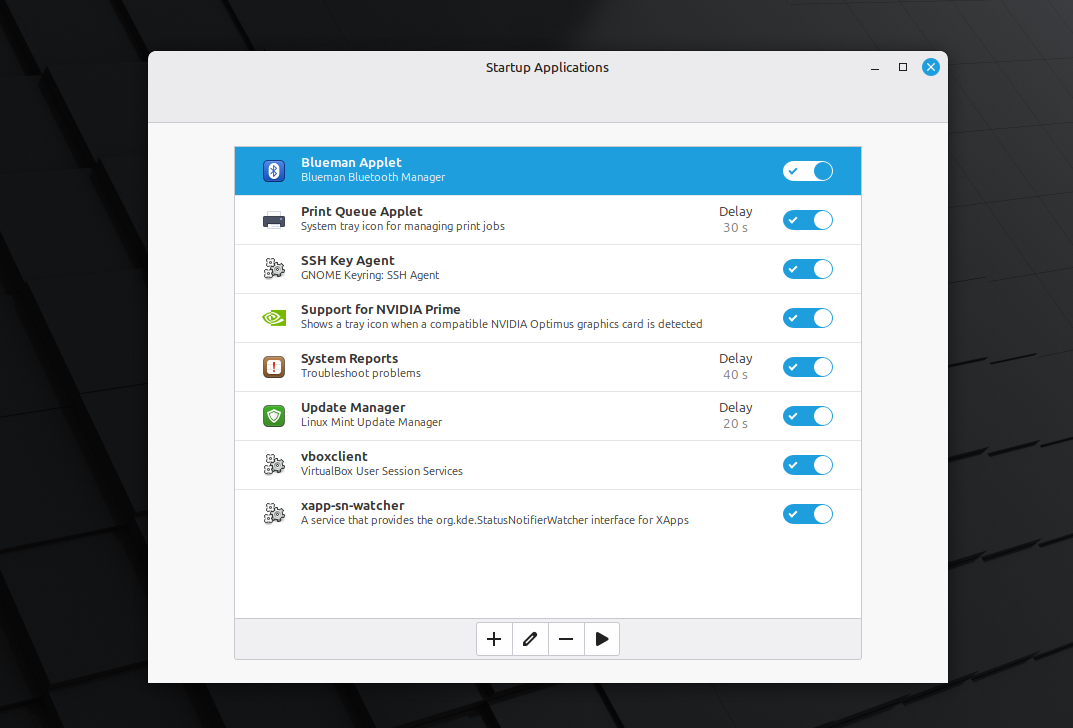Disable the xapp-sn-watcher service toggle
The width and height of the screenshot is (1073, 728).
tap(807, 513)
